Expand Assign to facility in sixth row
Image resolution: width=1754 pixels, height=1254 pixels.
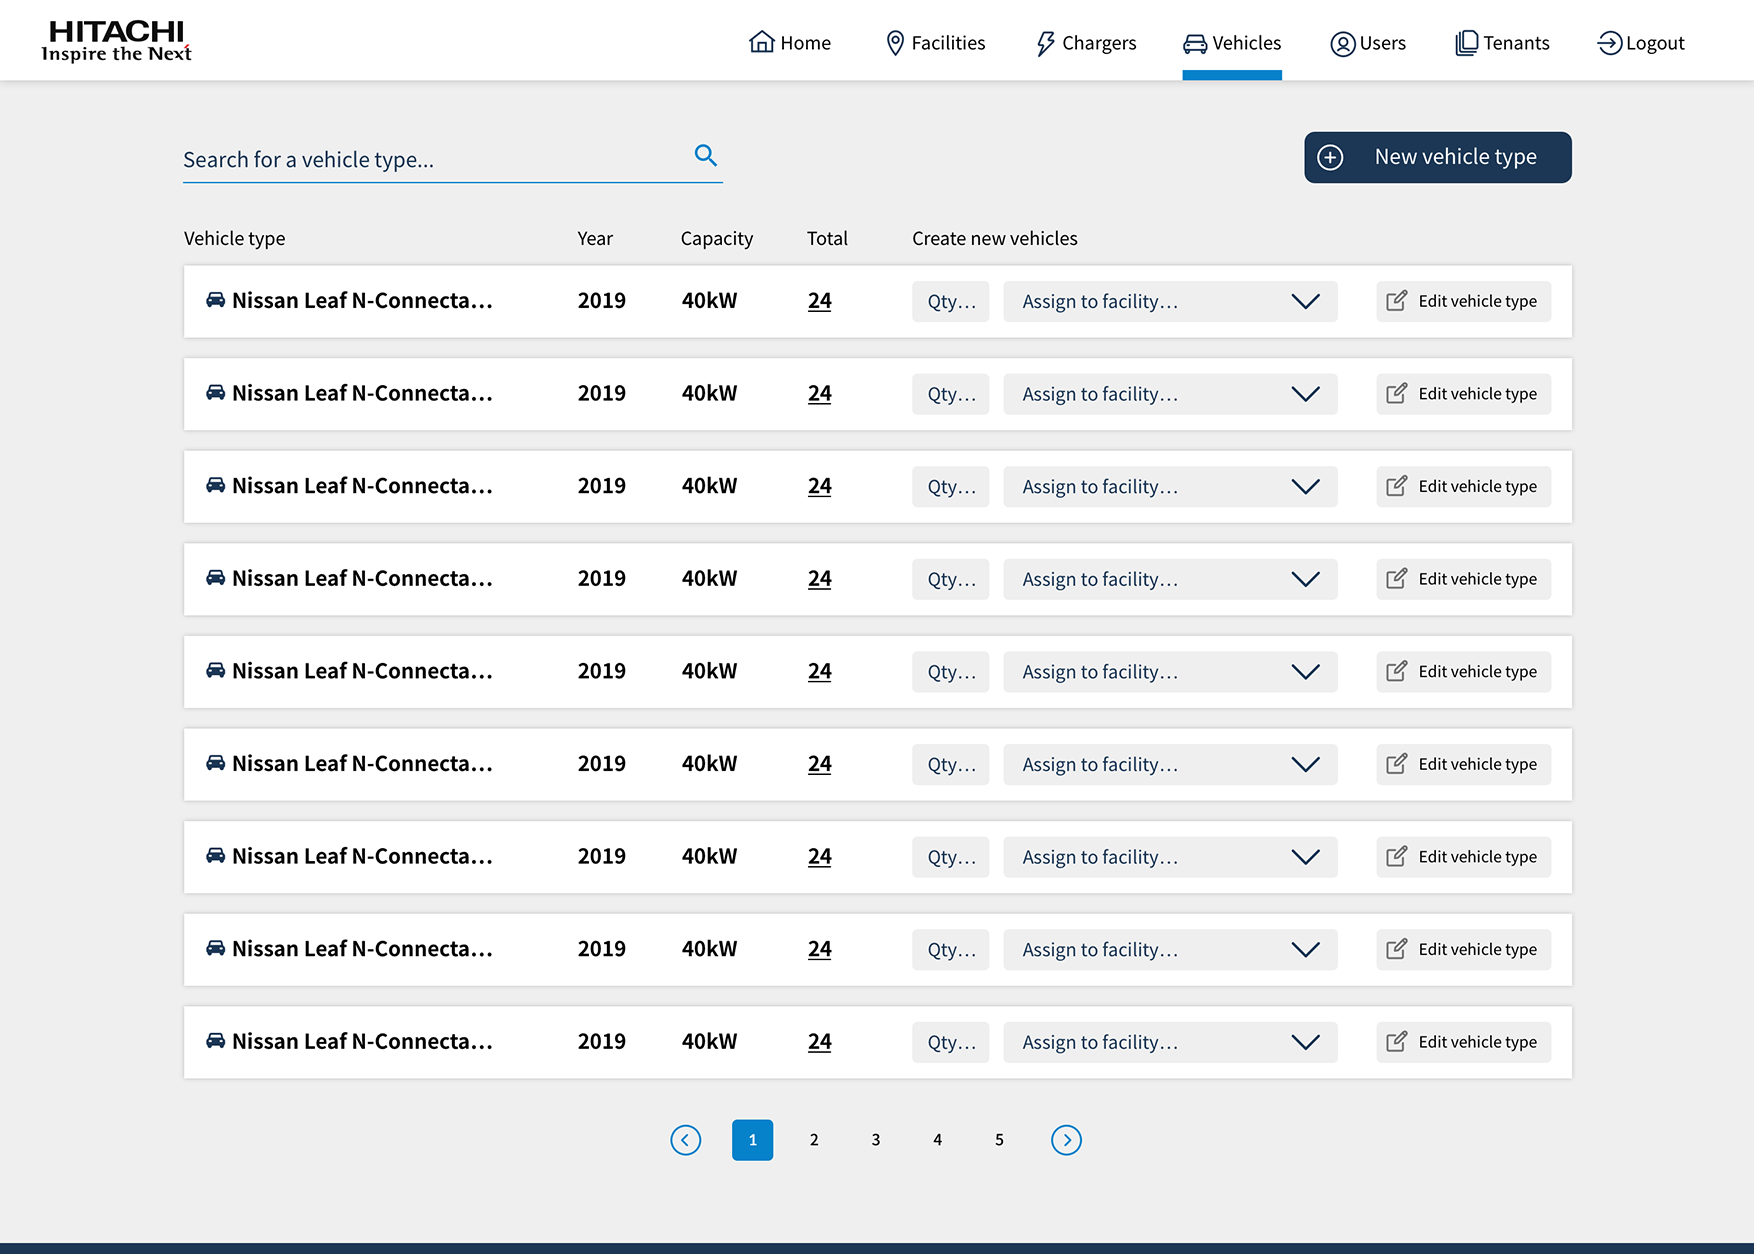click(x=1170, y=764)
